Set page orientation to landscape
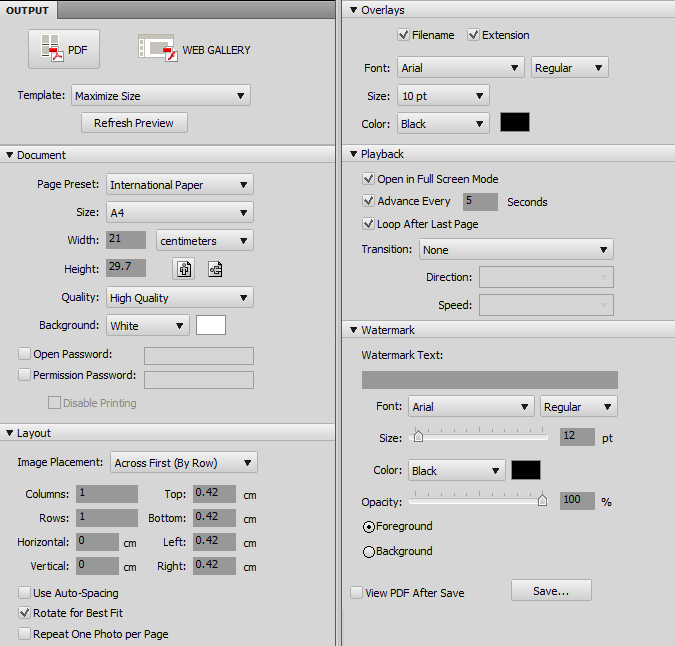This screenshot has height=646, width=675. coord(215,269)
